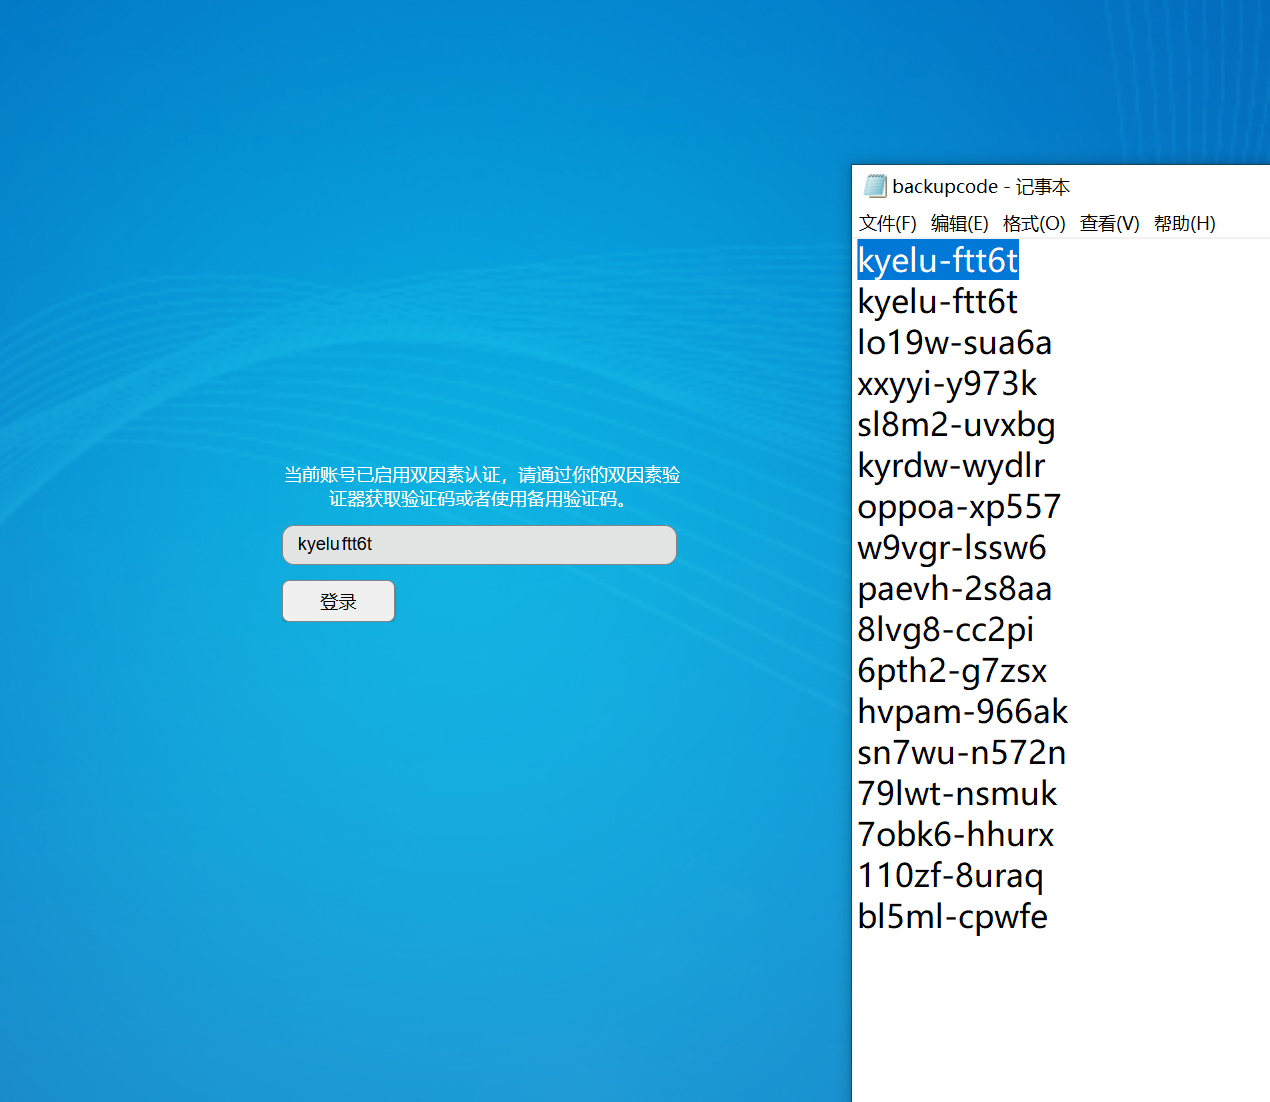
Task: Click the verification code field containing kyeluftt6t
Action: [x=479, y=545]
